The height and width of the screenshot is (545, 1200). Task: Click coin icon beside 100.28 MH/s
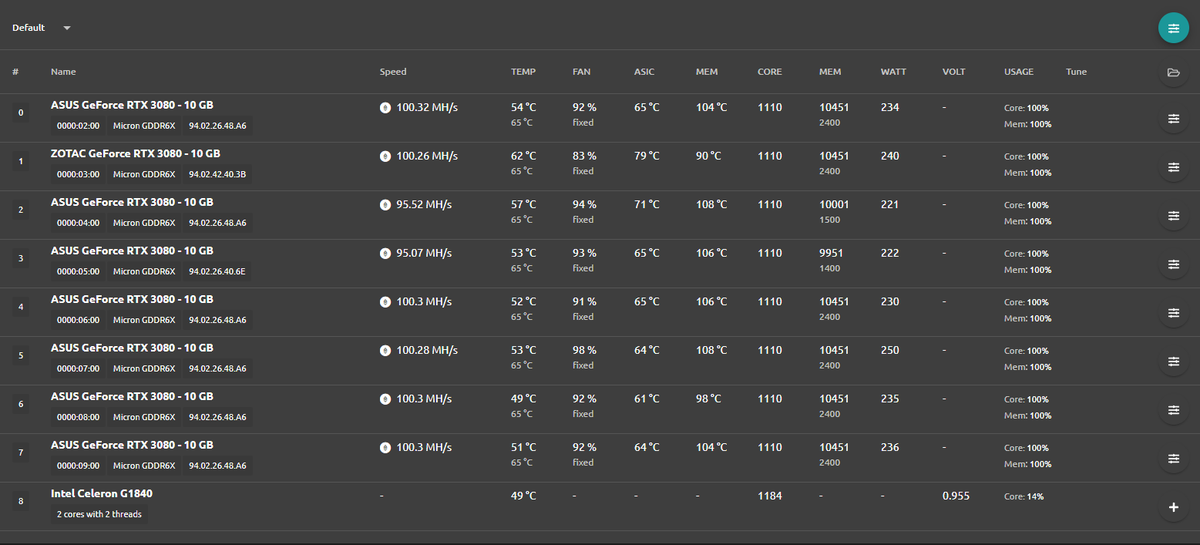386,350
